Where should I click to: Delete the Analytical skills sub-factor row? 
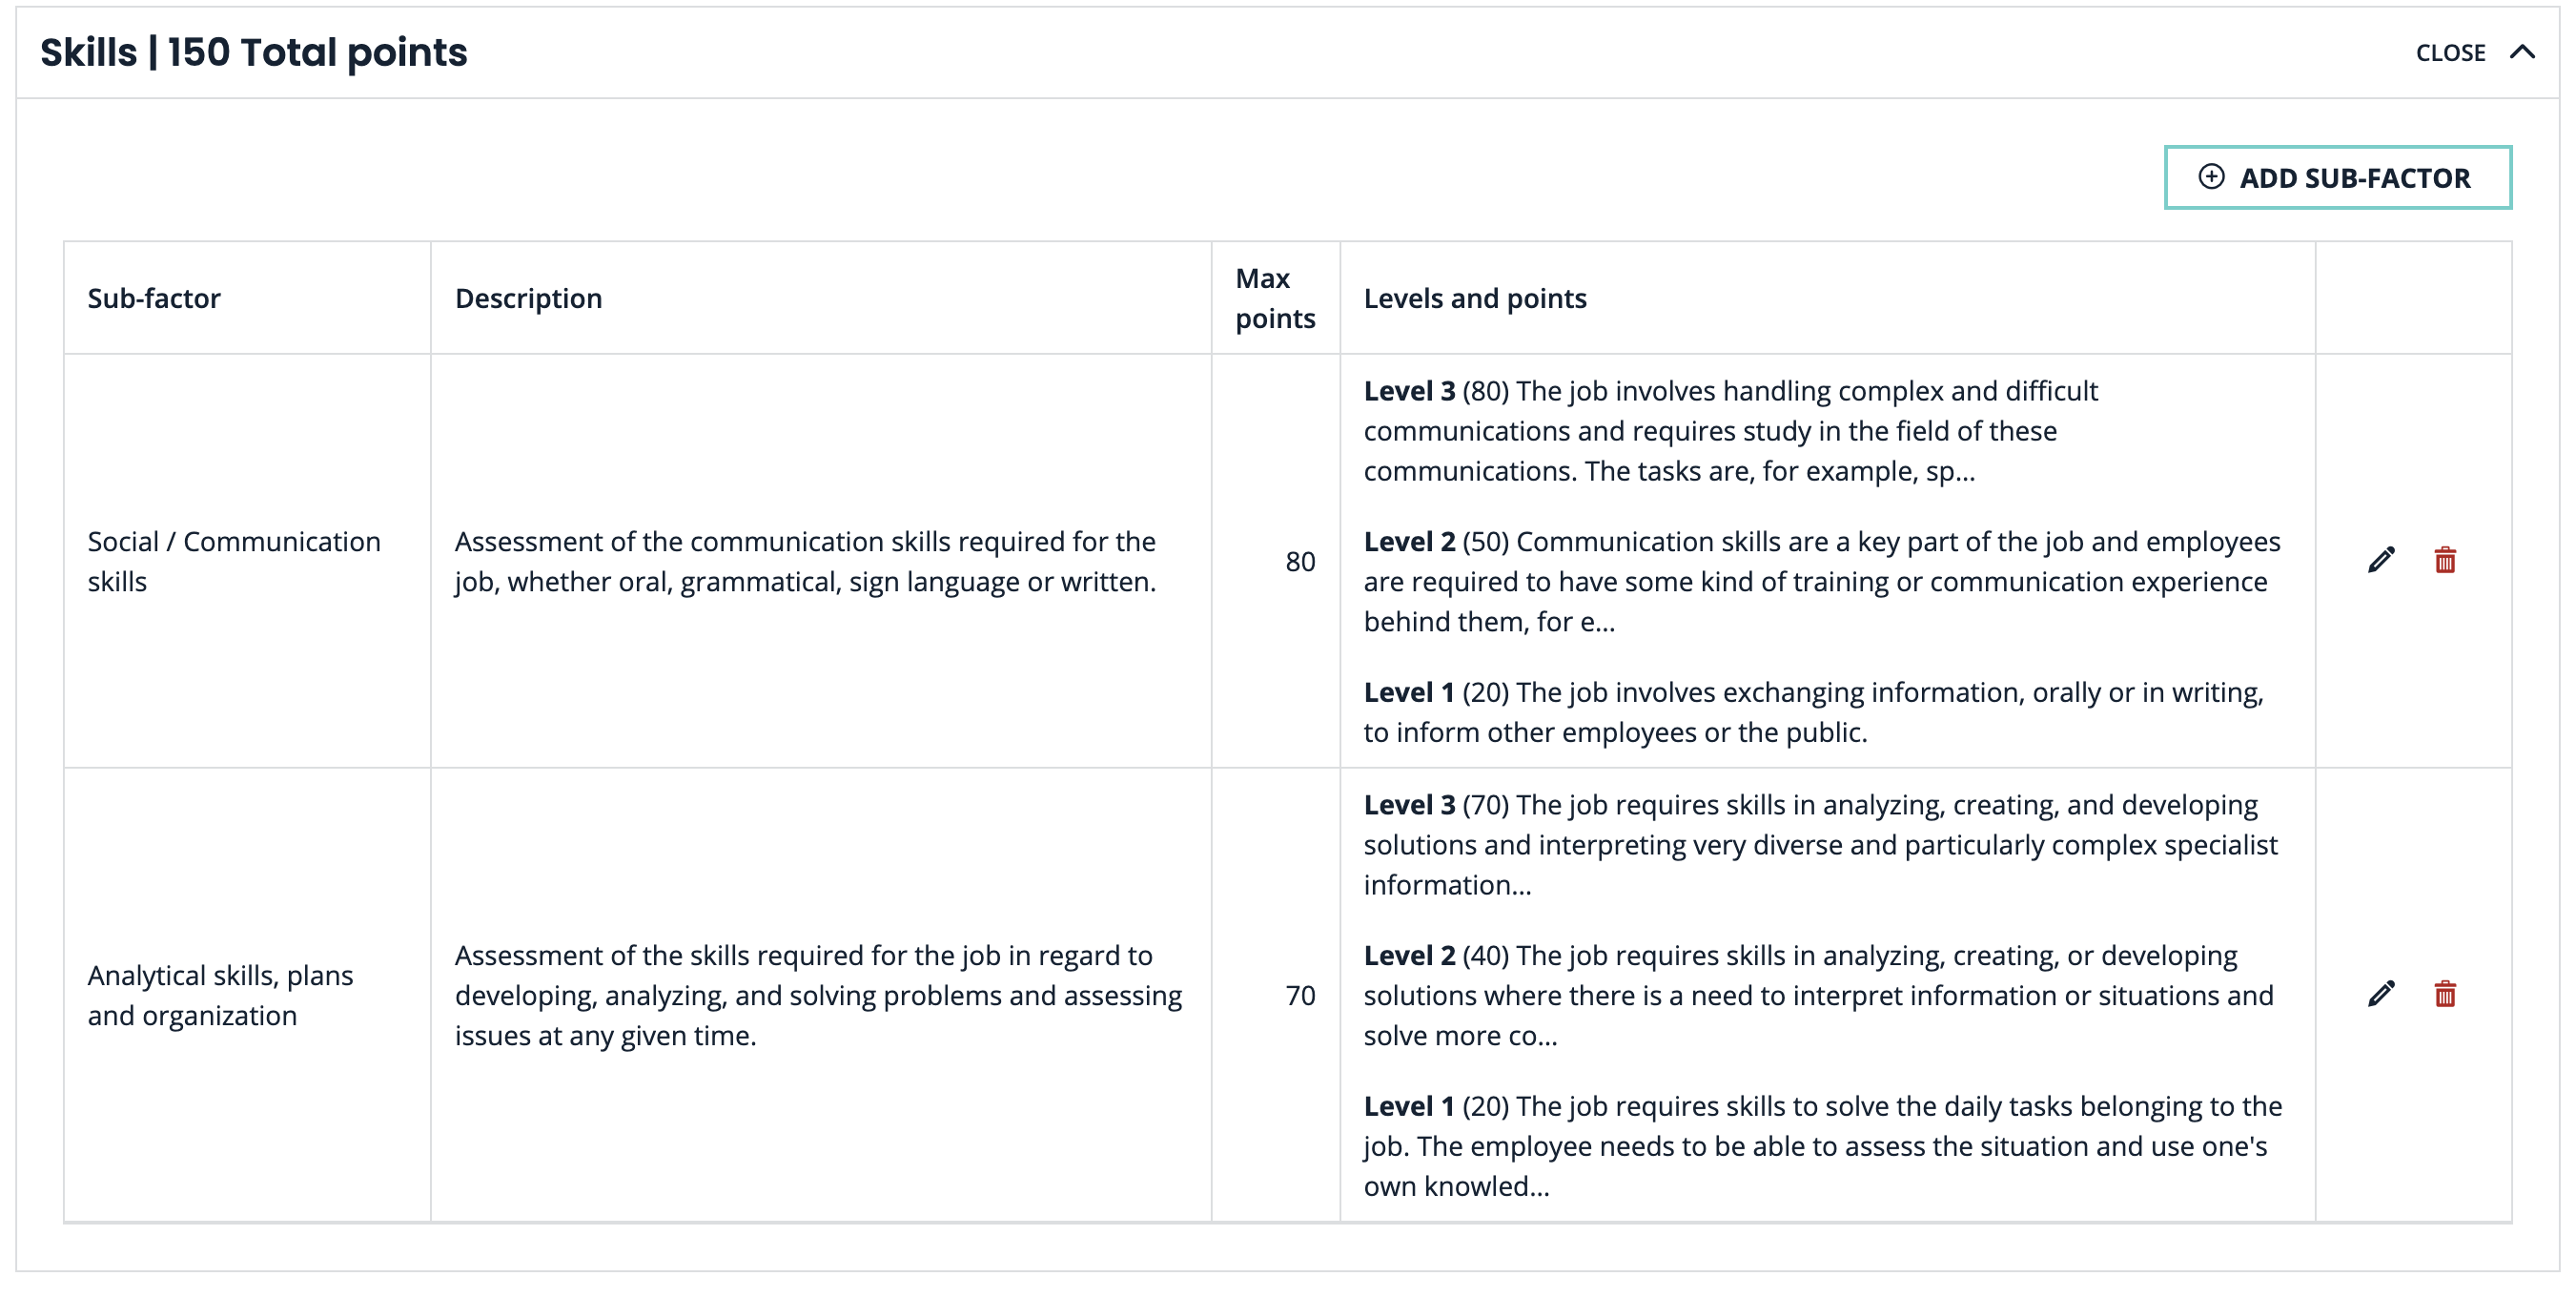pyautogui.click(x=2445, y=994)
